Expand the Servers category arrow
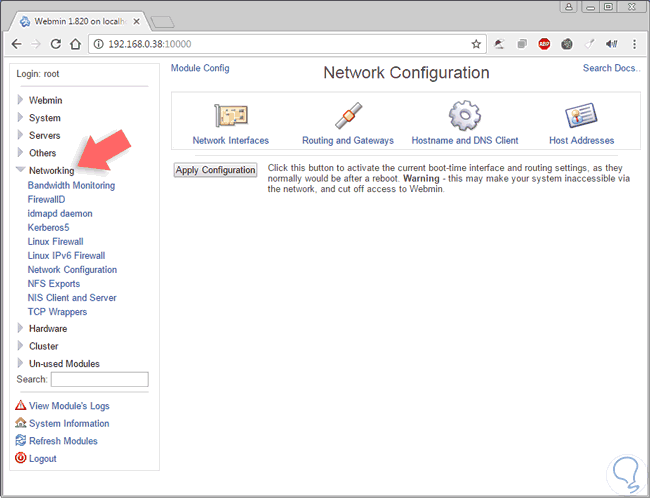 tap(20, 135)
